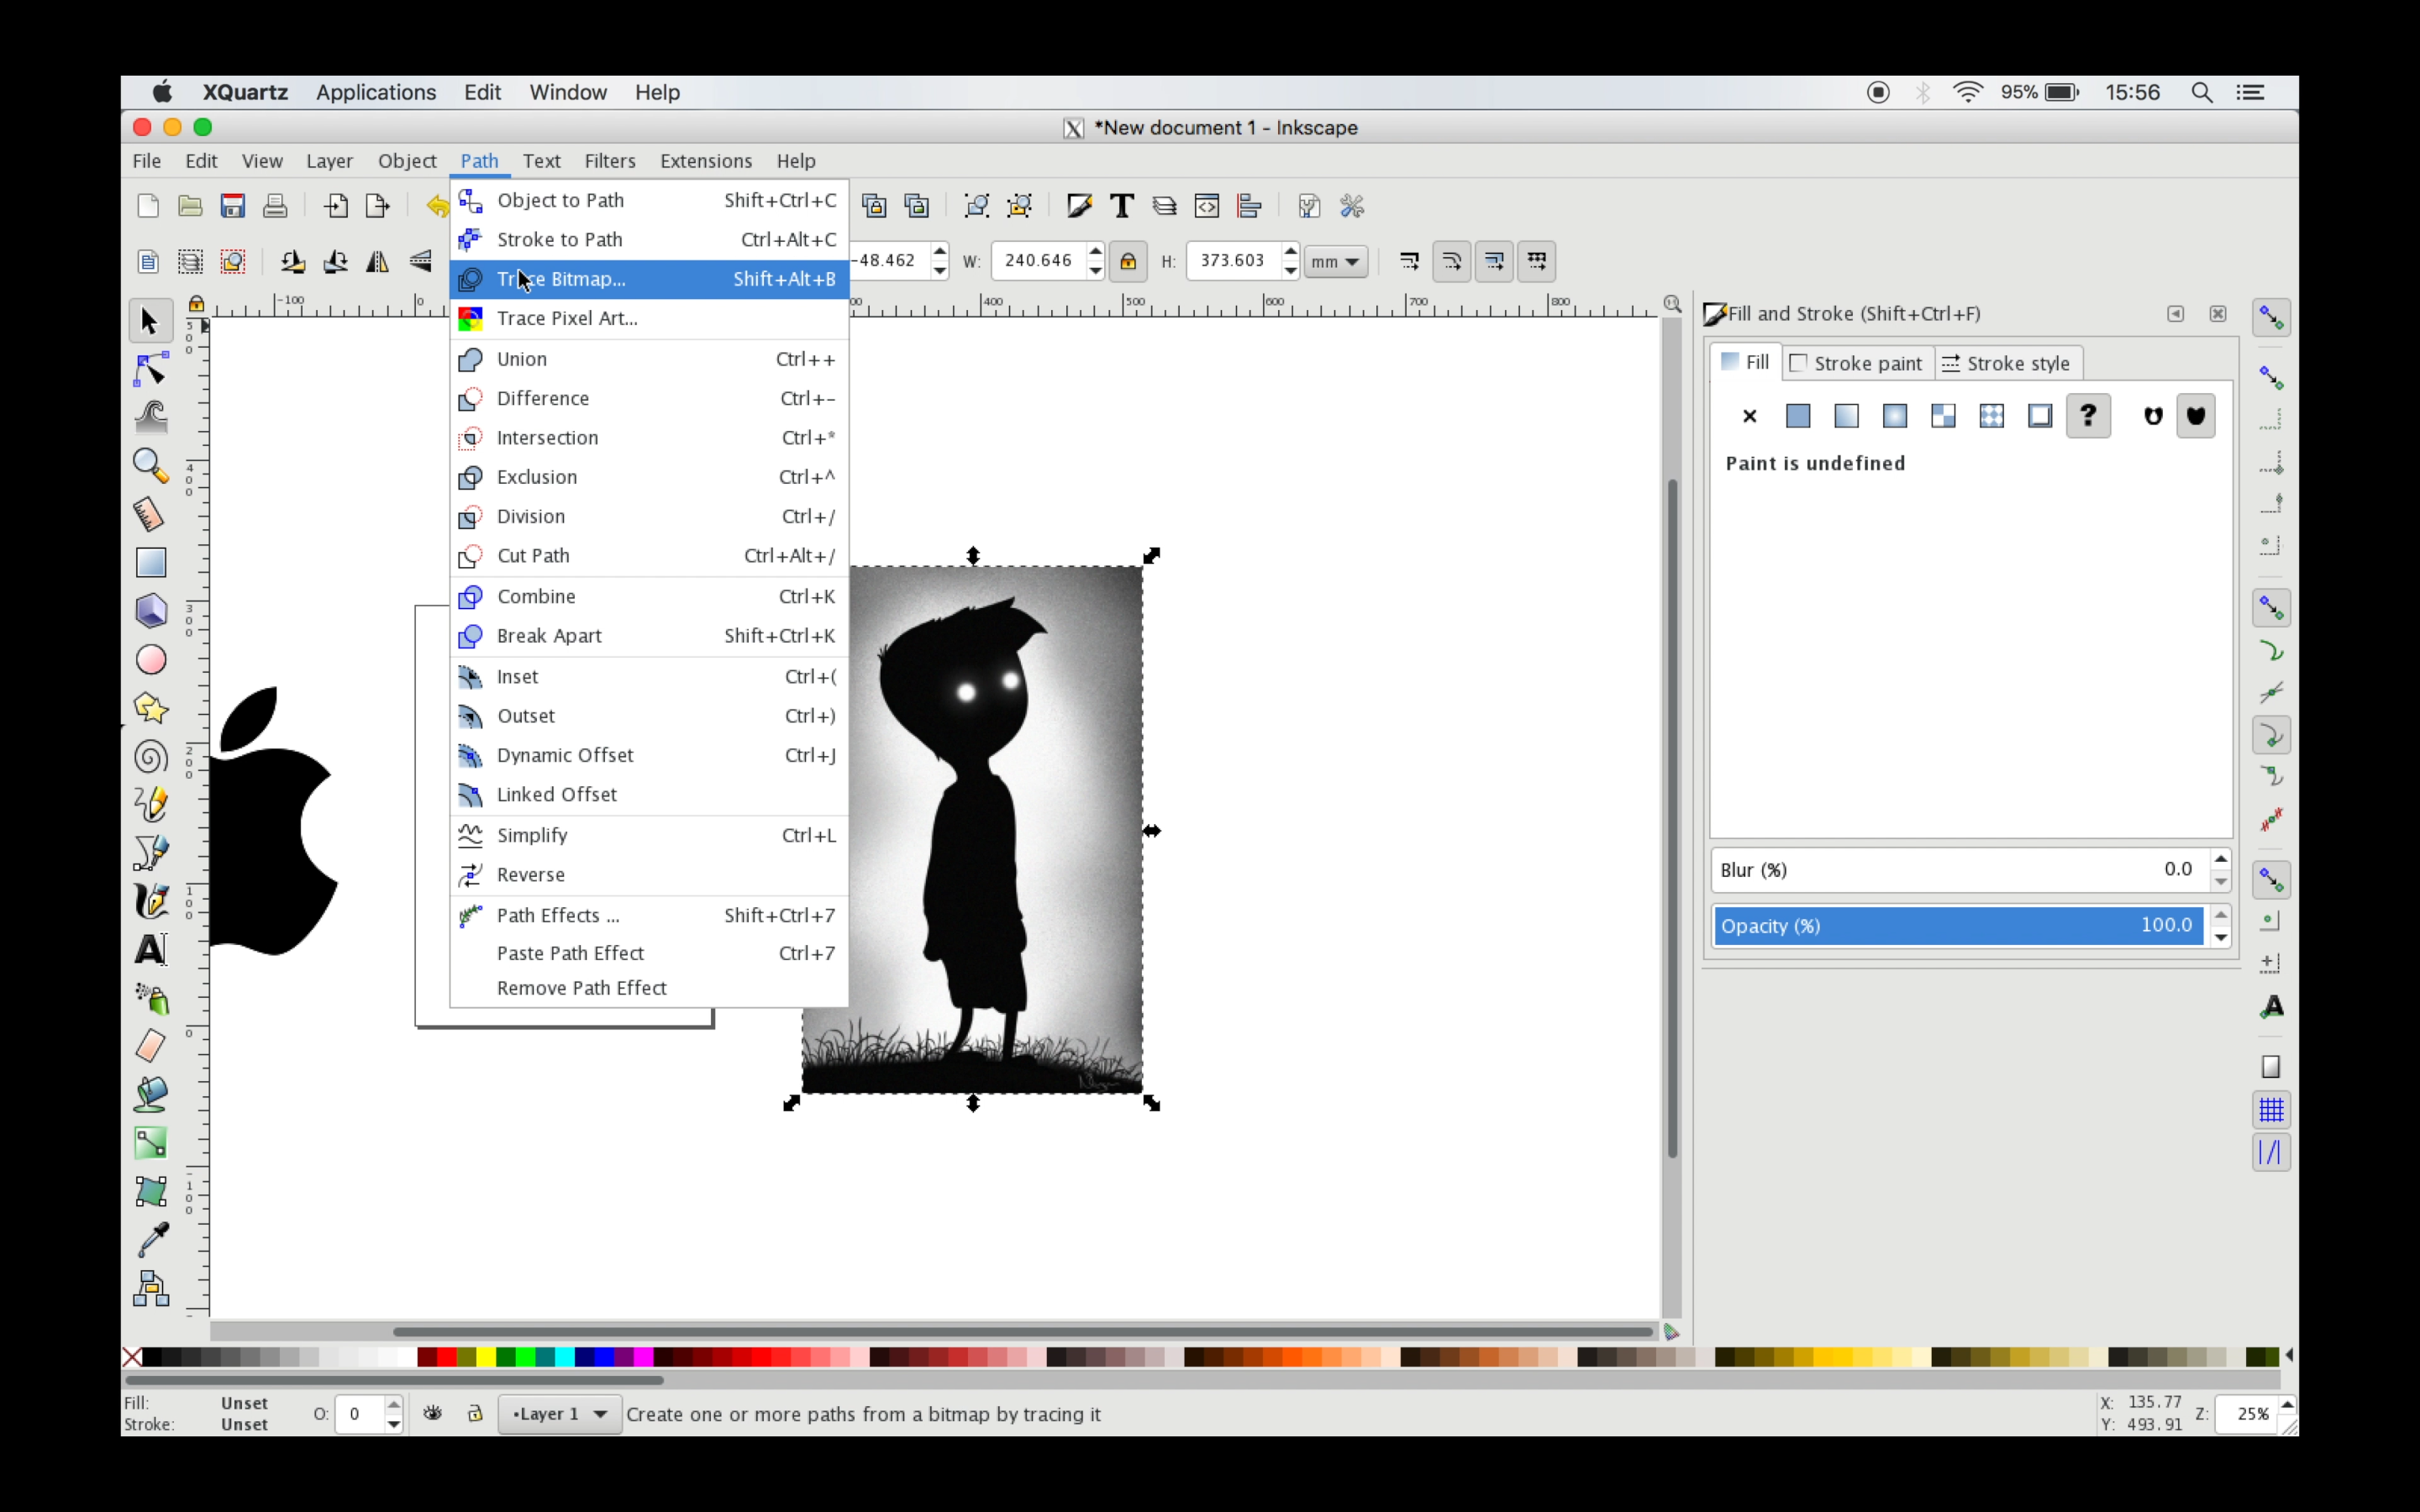Choose Object to Path menu entry
2420x1512 pixels.
click(649, 200)
